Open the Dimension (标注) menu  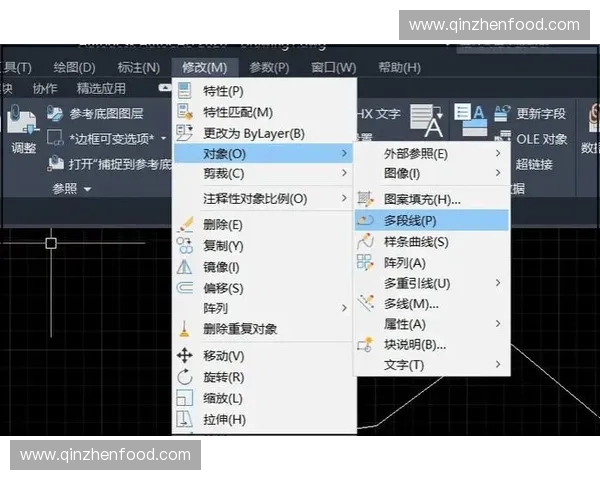click(139, 67)
